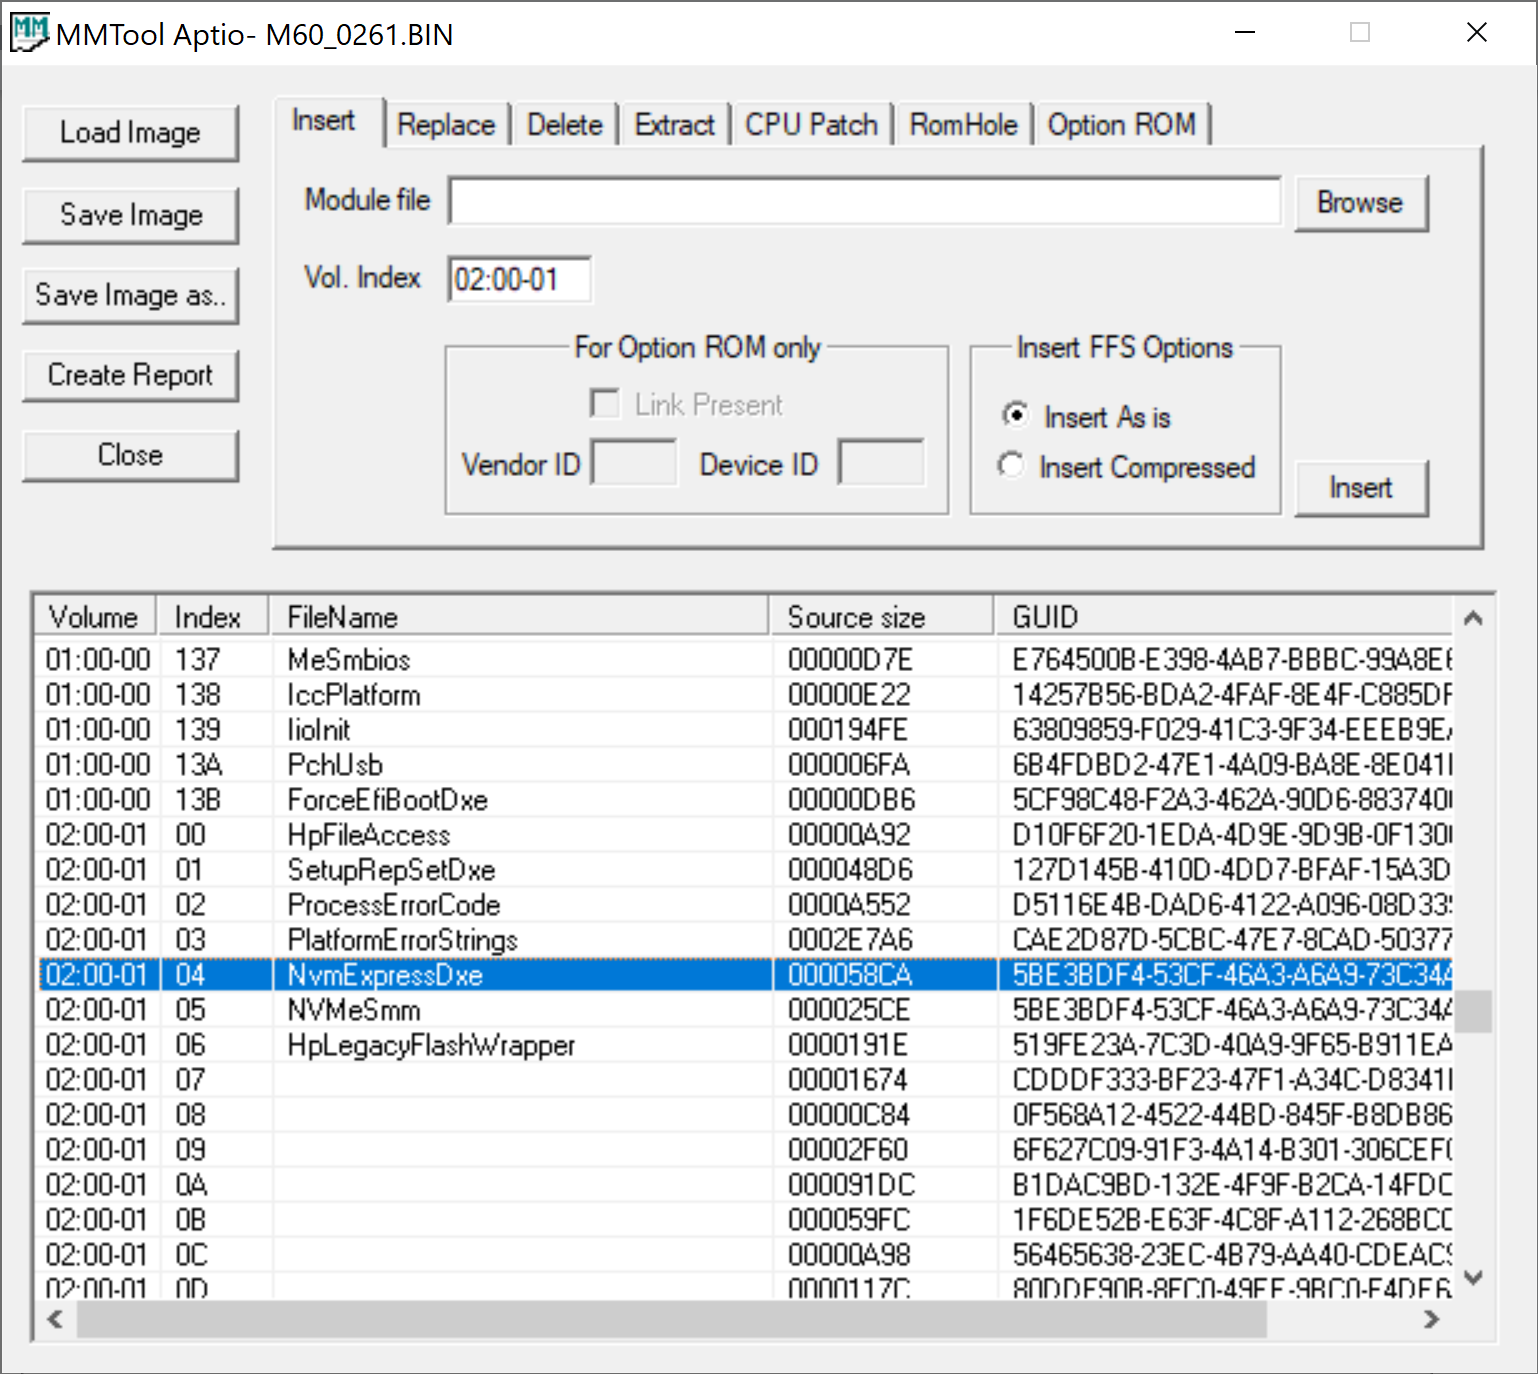Click the Browse button for module file
The image size is (1538, 1374).
point(1360,203)
